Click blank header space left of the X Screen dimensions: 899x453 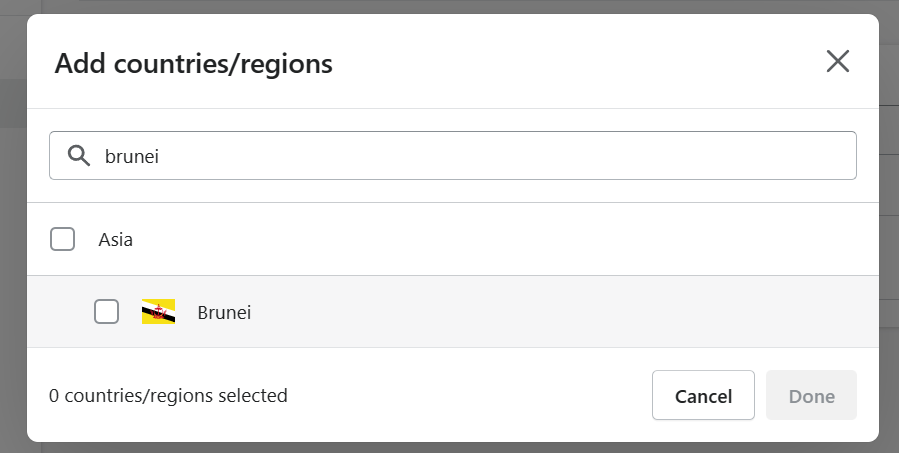(573, 62)
